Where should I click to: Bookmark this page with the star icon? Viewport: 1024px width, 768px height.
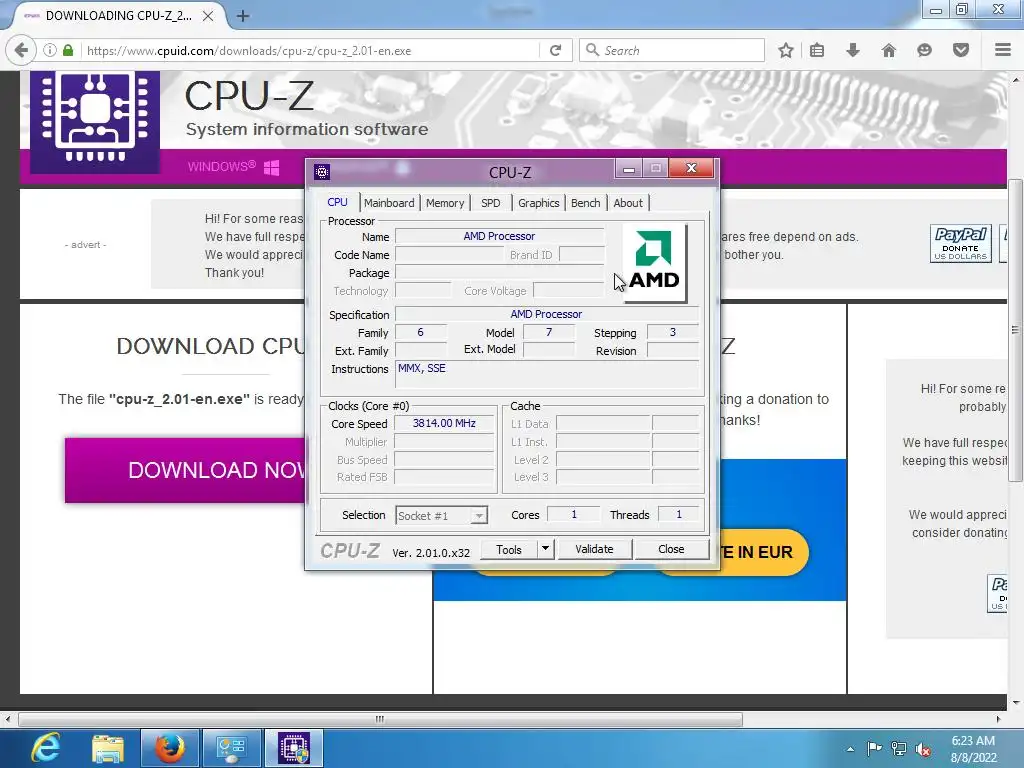pyautogui.click(x=786, y=50)
